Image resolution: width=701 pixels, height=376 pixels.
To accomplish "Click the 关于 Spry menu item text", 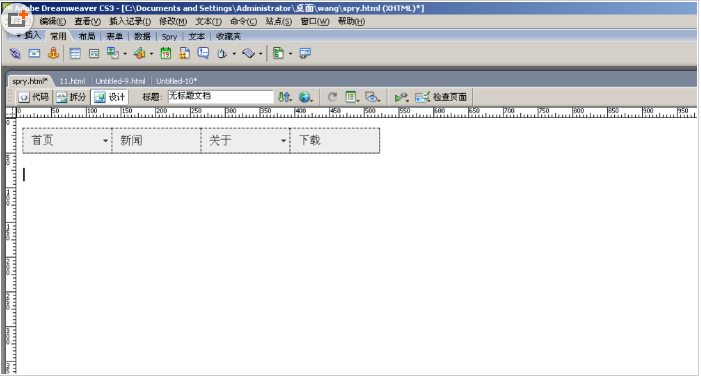I will 220,140.
